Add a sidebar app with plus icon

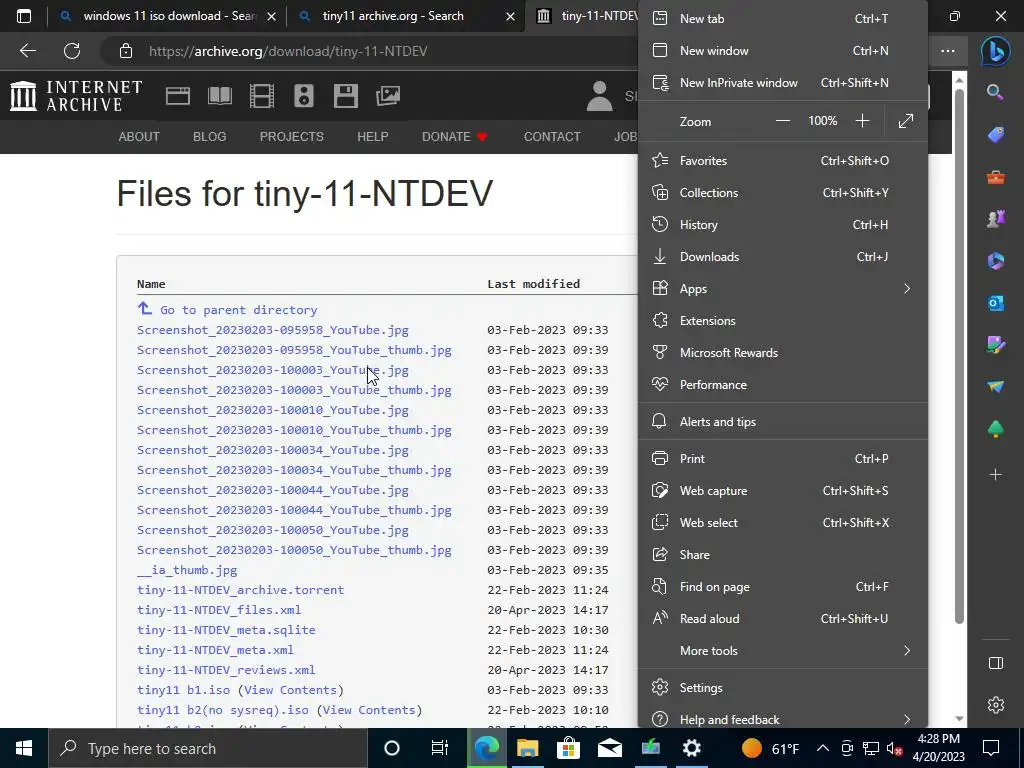pyautogui.click(x=995, y=475)
